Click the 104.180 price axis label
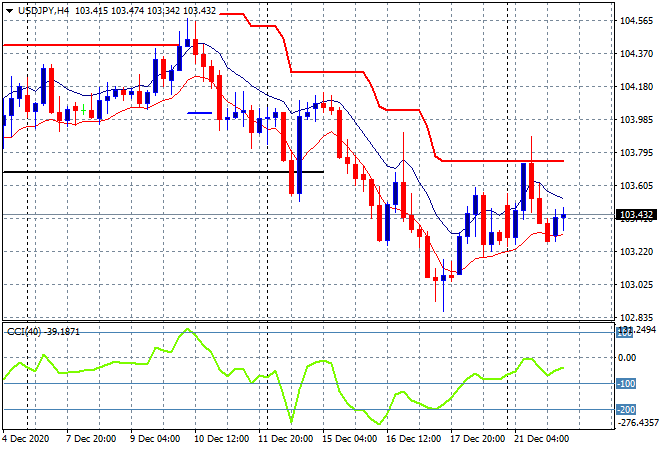The image size is (660, 450). point(636,86)
